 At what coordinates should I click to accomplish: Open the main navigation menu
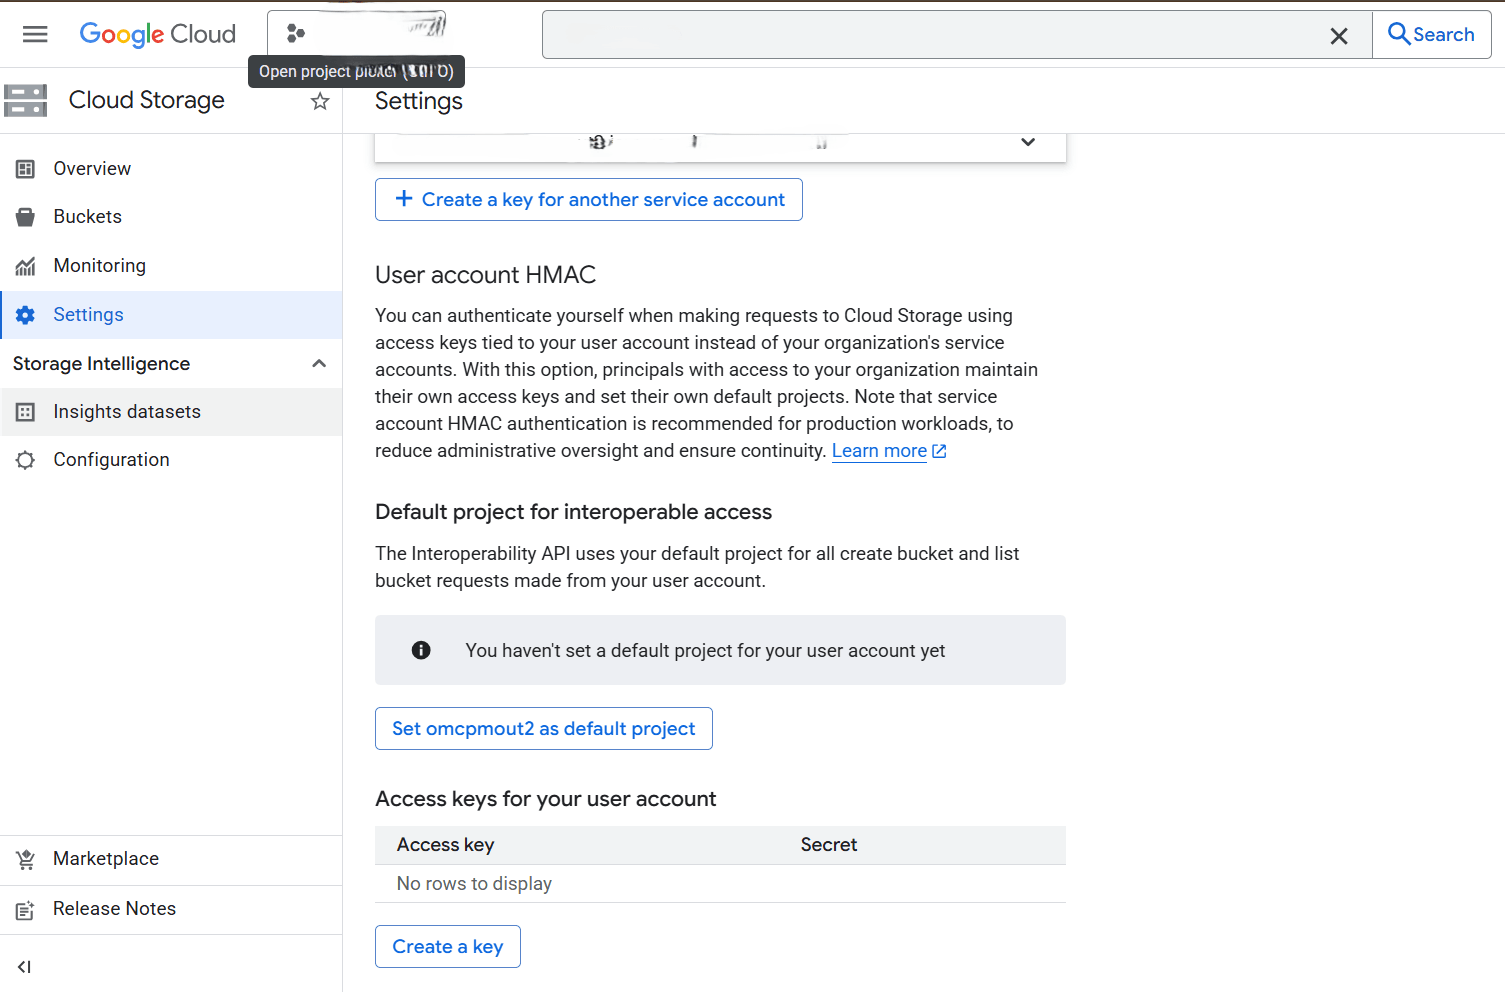coord(35,33)
